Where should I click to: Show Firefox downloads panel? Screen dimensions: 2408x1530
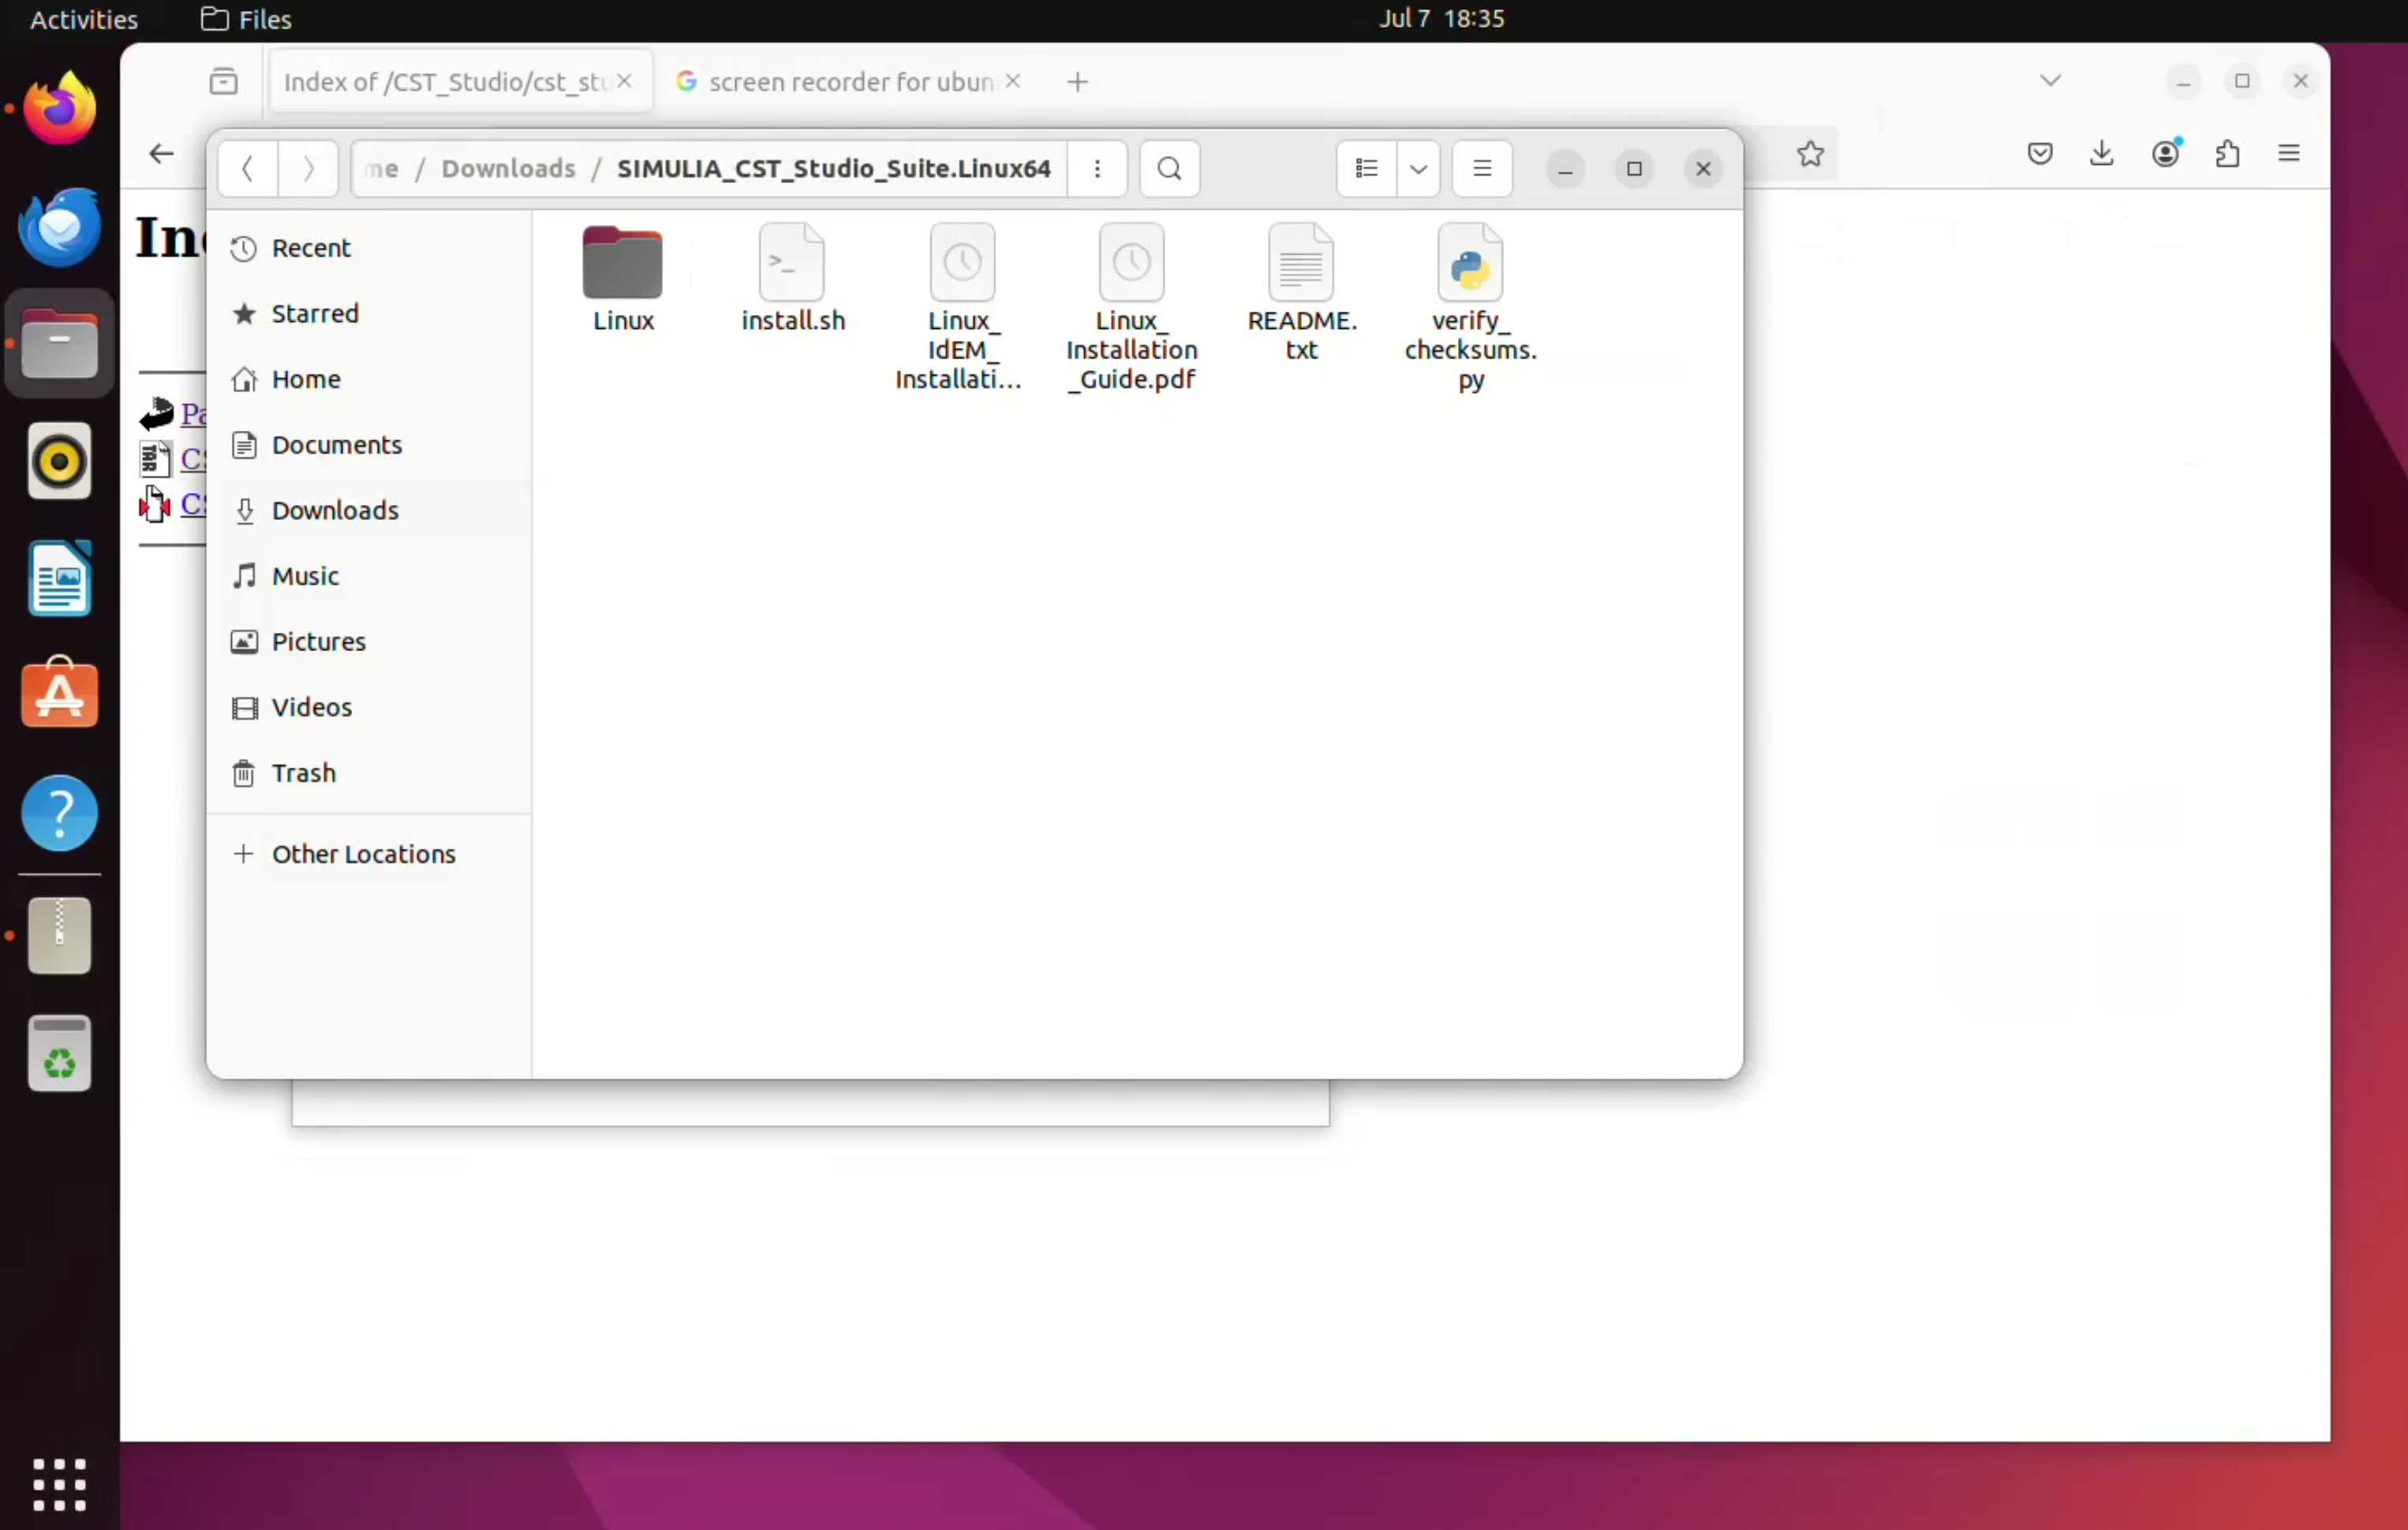[2102, 154]
